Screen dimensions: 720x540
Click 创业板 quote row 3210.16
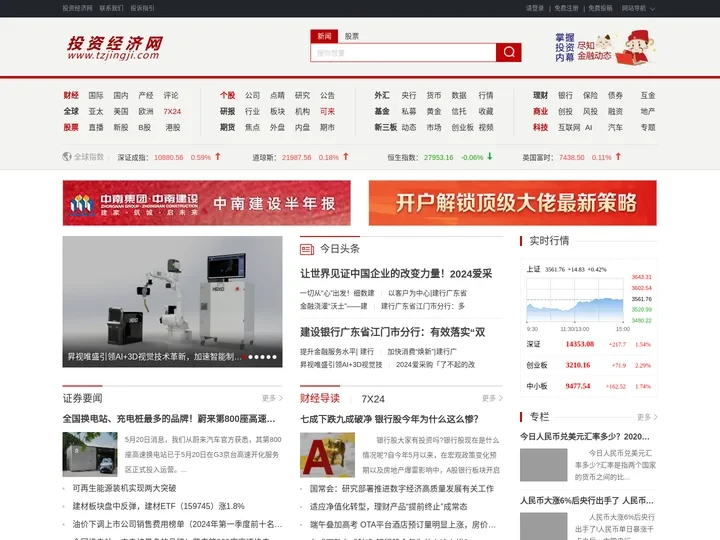[589, 366]
